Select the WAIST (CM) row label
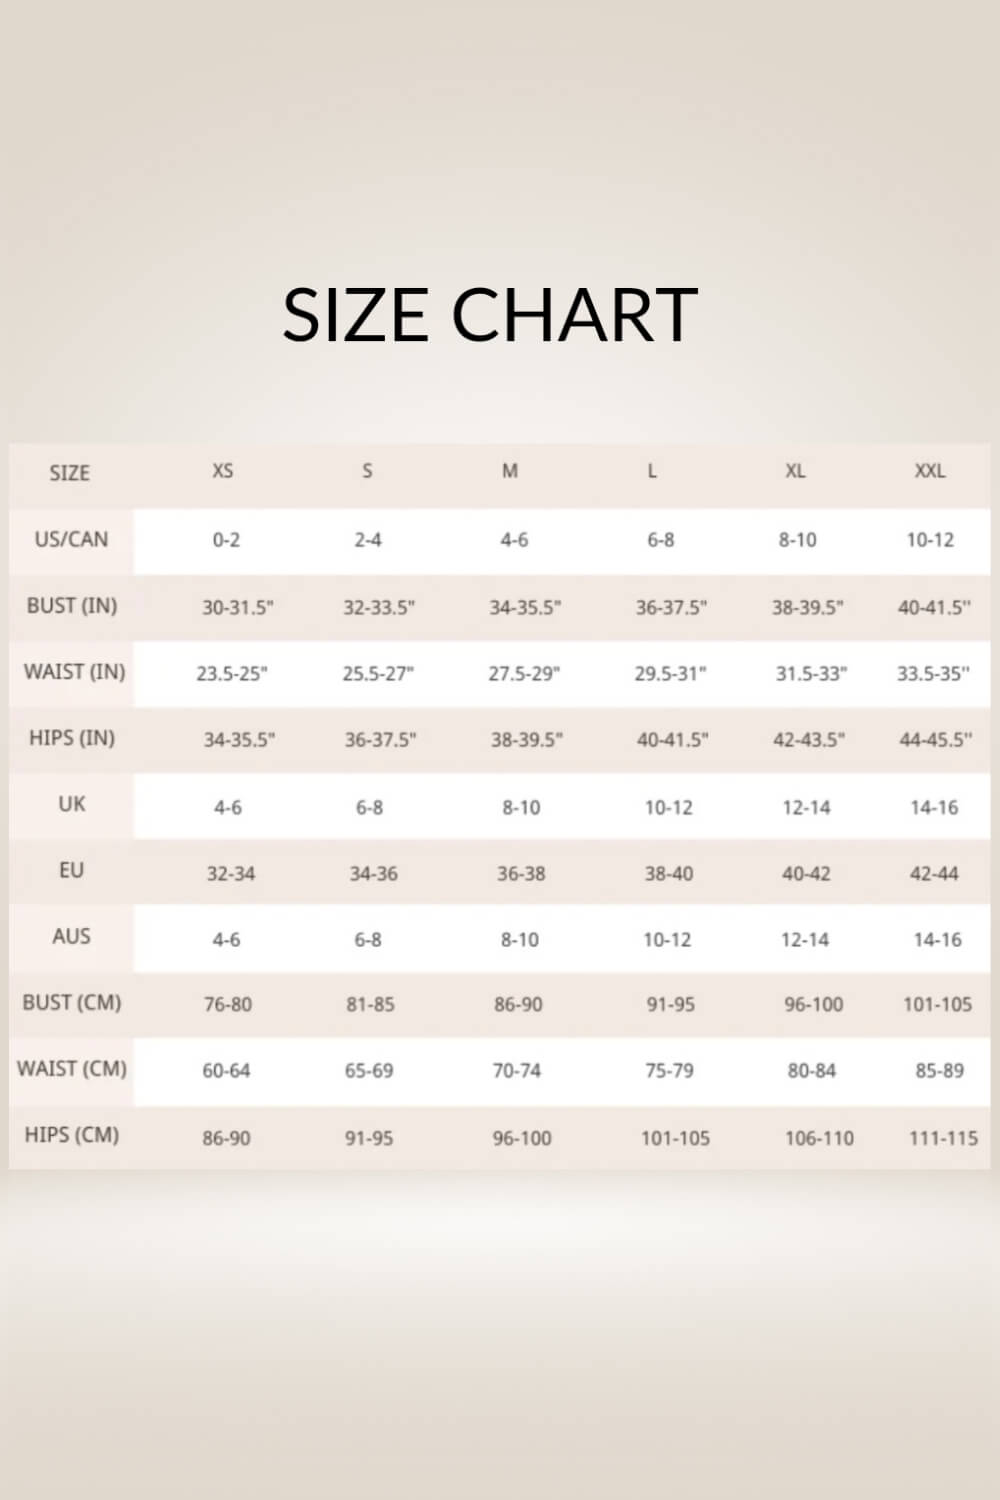The height and width of the screenshot is (1500, 1000). [x=72, y=1069]
